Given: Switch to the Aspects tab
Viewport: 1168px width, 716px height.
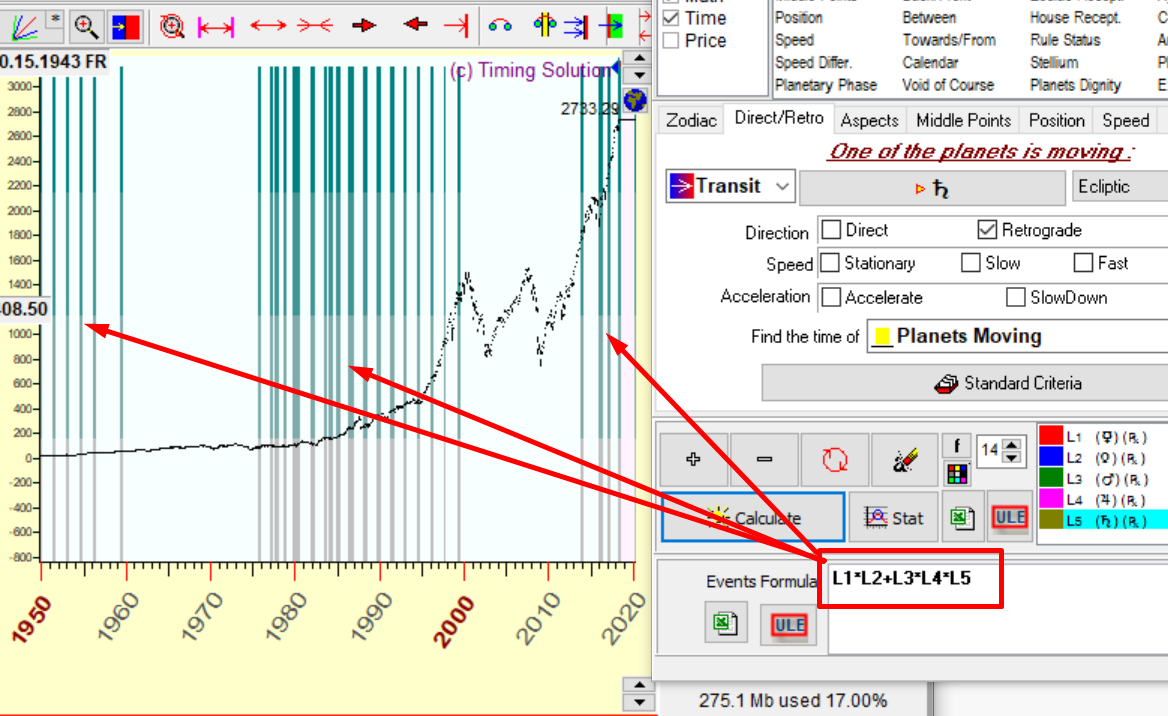Looking at the screenshot, I should click(868, 120).
